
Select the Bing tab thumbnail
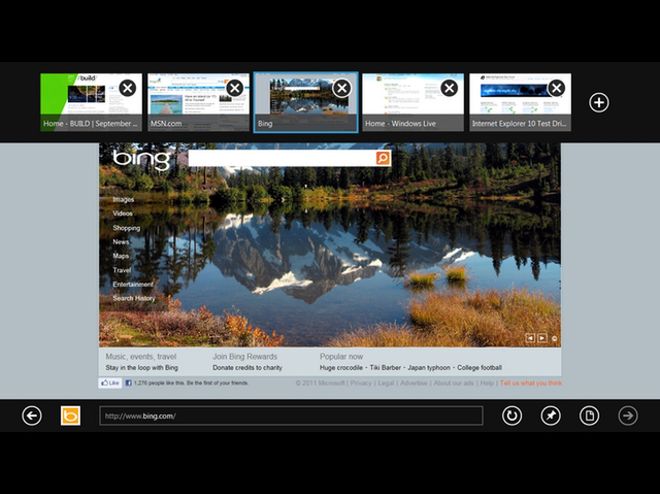pyautogui.click(x=306, y=102)
